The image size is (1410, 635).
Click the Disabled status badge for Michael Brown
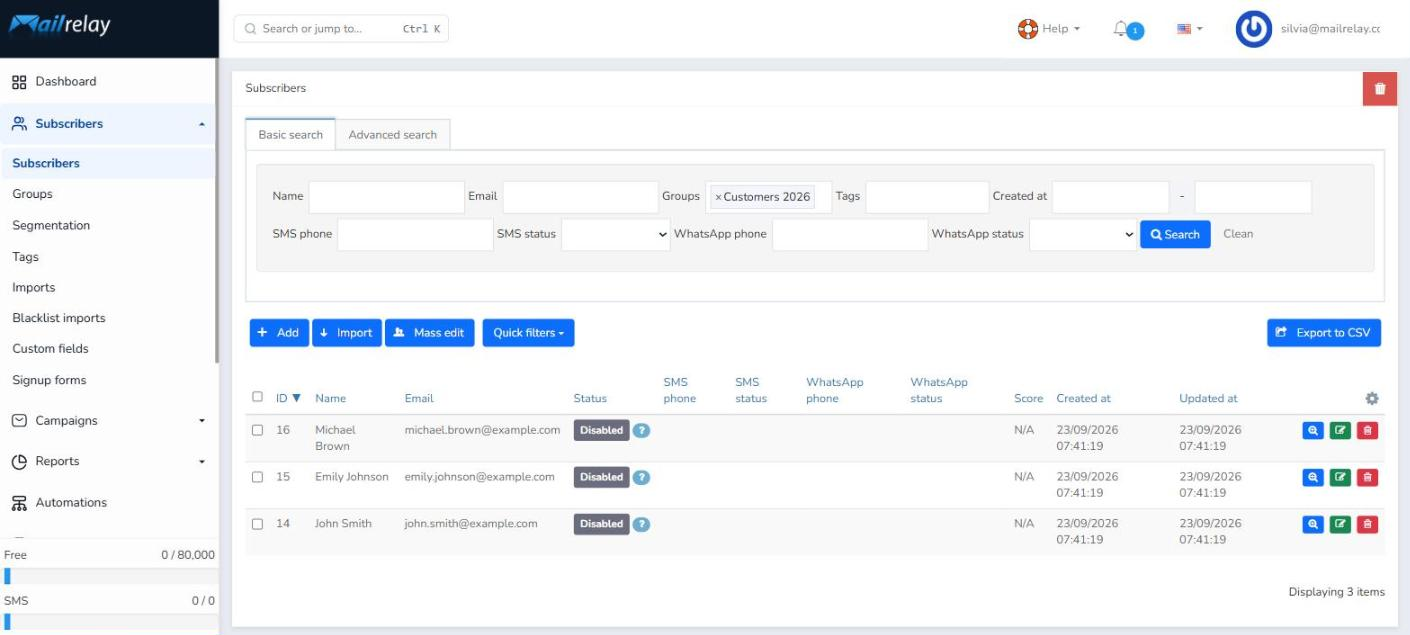[601, 430]
